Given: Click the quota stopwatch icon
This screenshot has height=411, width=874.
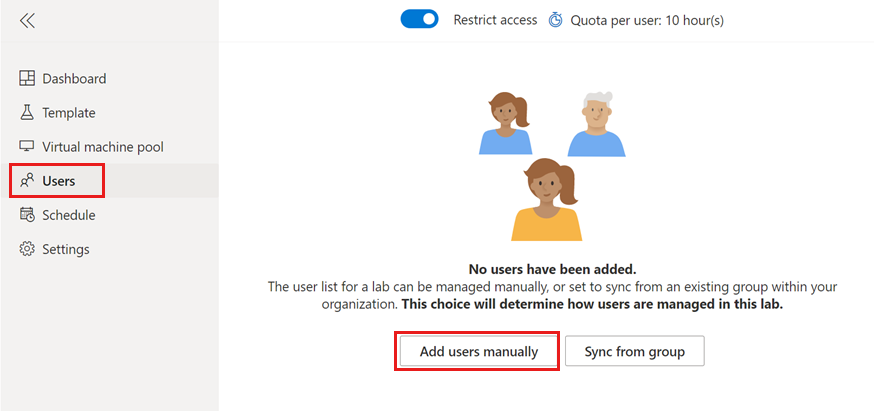Looking at the screenshot, I should pos(556,21).
